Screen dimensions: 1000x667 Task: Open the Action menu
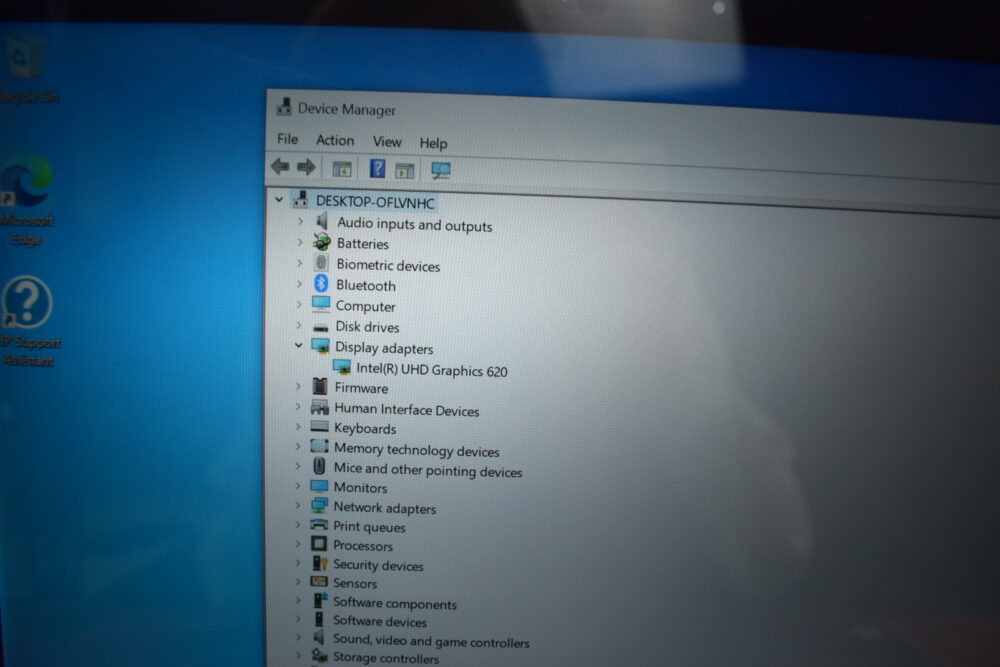pyautogui.click(x=335, y=140)
